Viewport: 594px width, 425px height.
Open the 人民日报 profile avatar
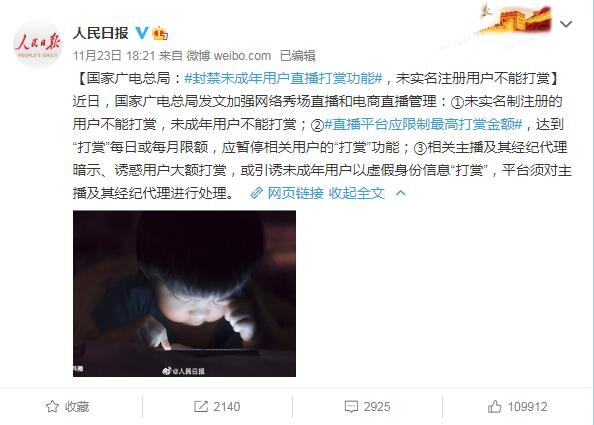(x=38, y=44)
